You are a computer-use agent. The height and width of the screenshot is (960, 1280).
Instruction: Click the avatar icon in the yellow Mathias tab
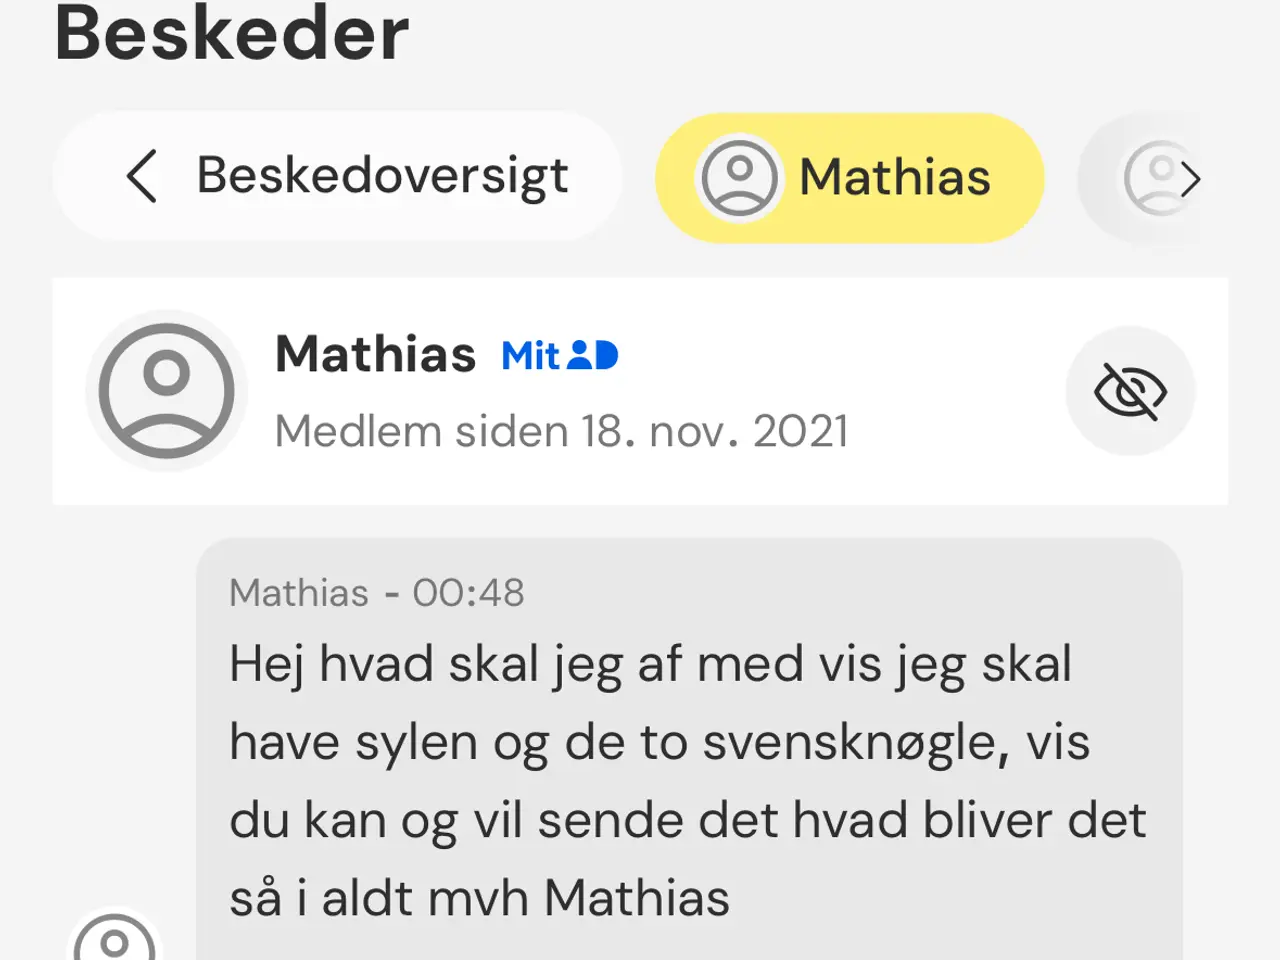739,178
